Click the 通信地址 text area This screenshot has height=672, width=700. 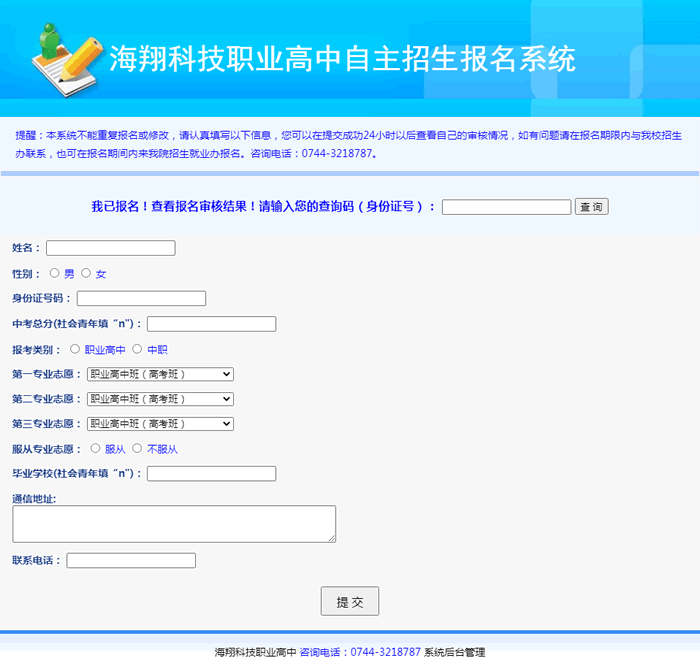click(174, 524)
